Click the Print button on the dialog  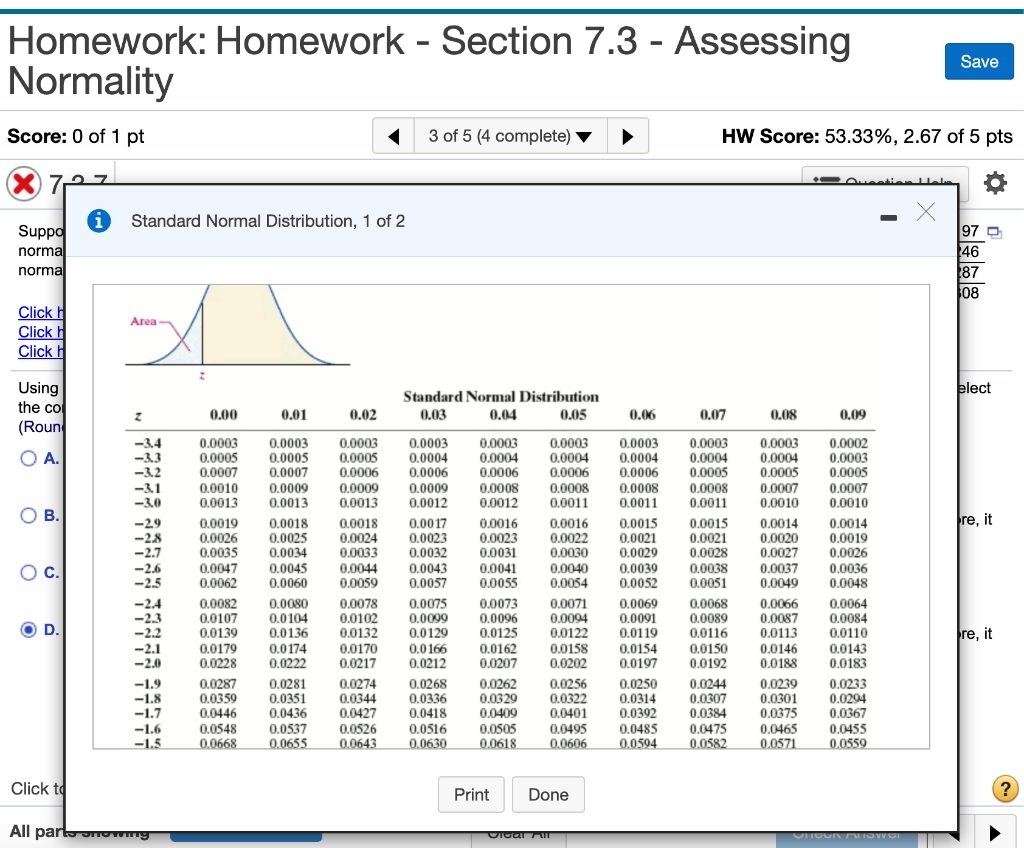[471, 795]
